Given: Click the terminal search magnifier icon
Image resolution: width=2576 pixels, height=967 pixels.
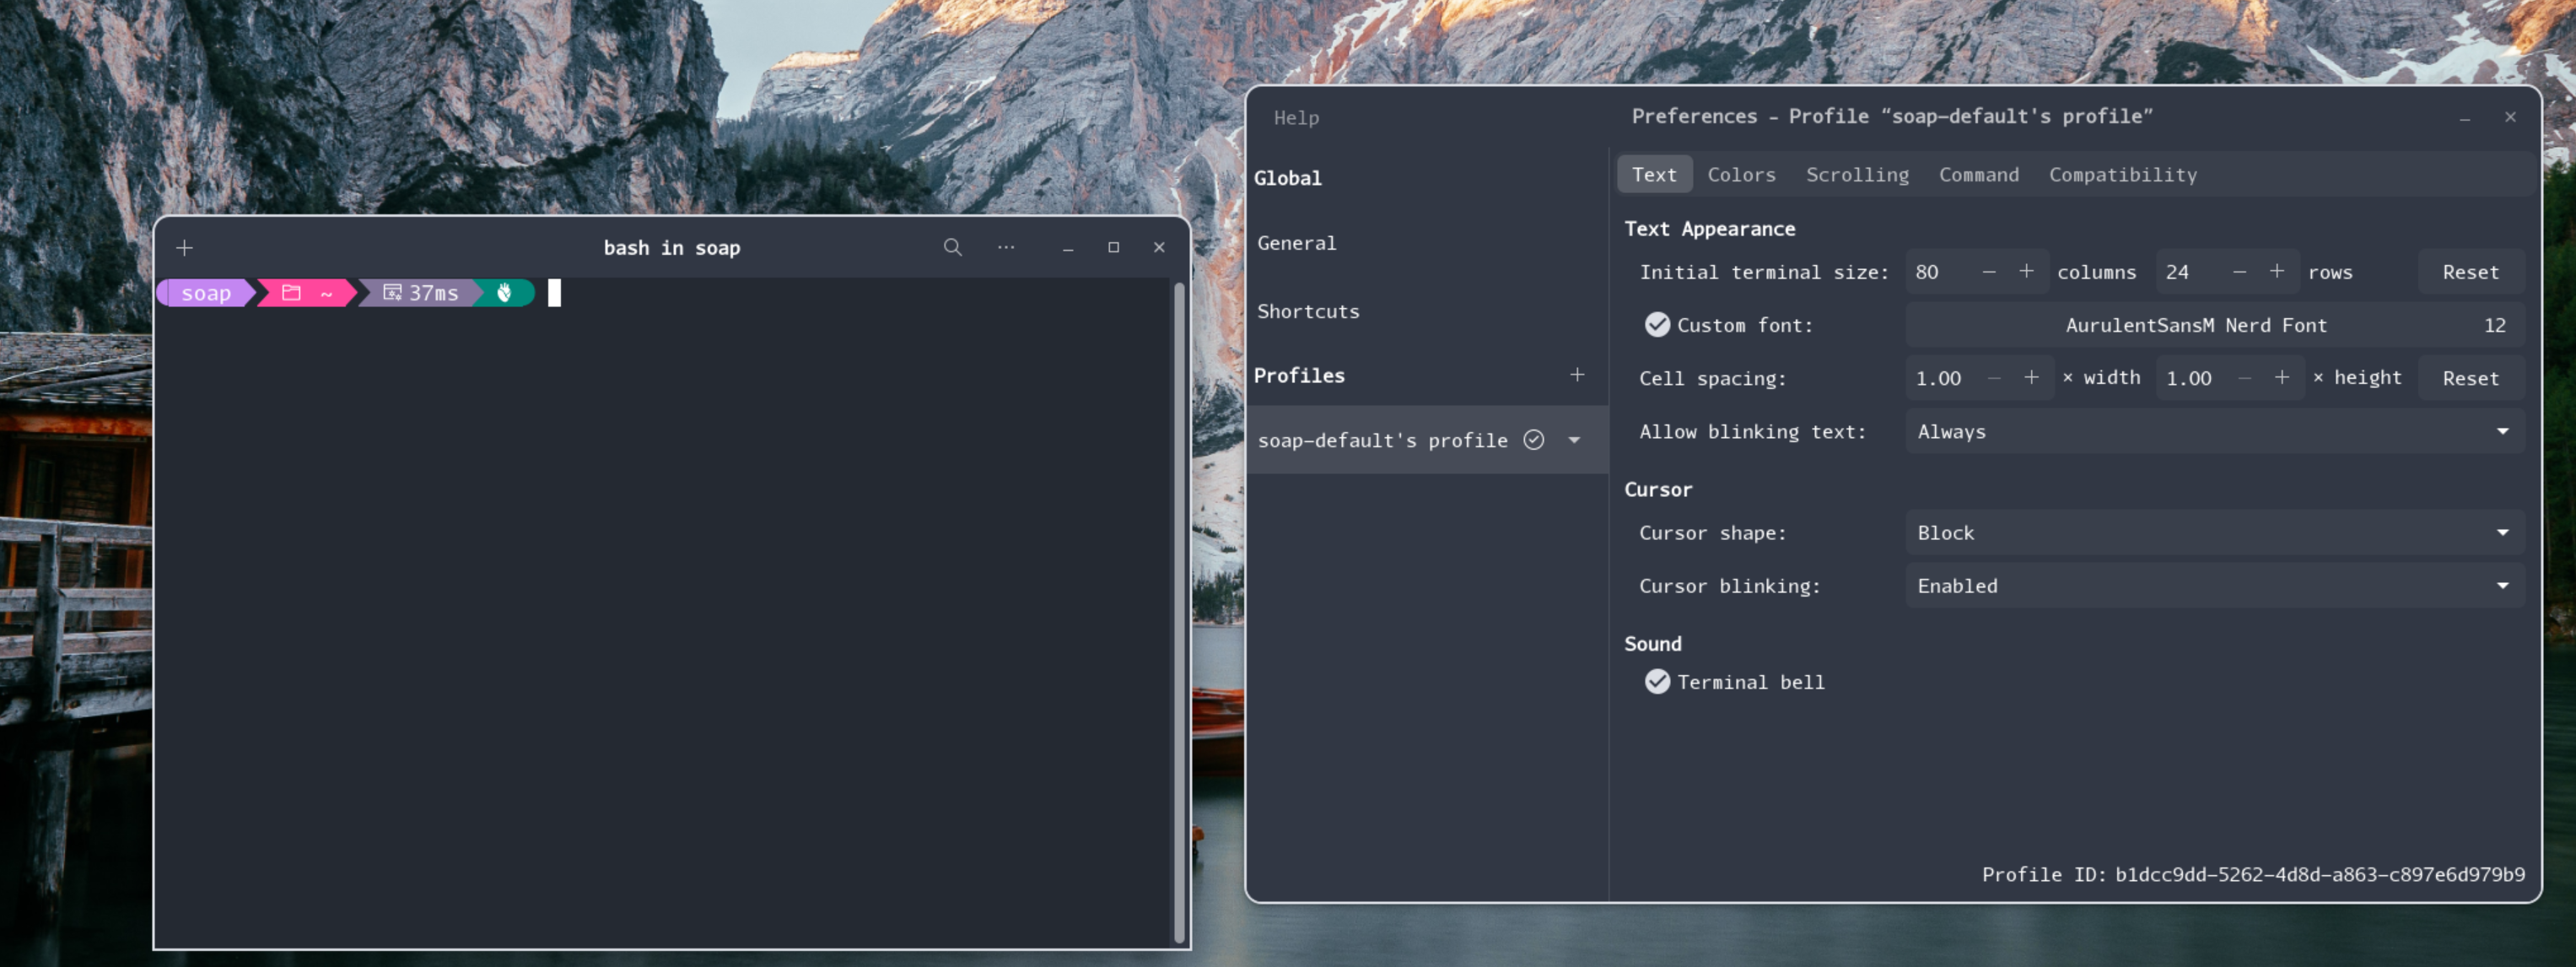Looking at the screenshot, I should pos(952,247).
